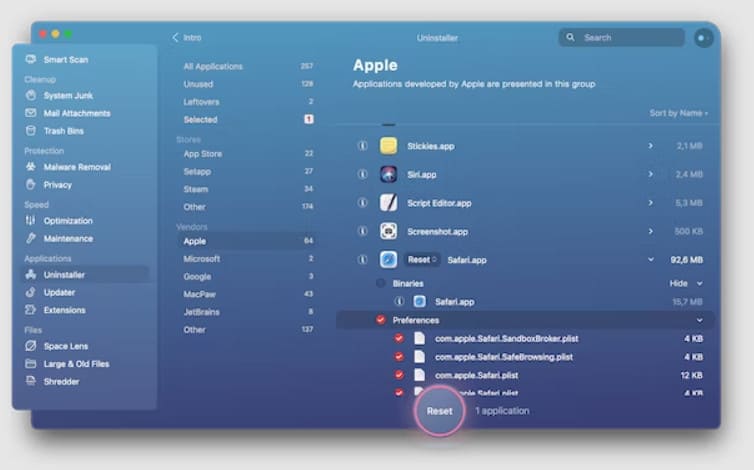The width and height of the screenshot is (754, 470).
Task: Open the Reset action dropdown for Safari
Action: point(422,259)
